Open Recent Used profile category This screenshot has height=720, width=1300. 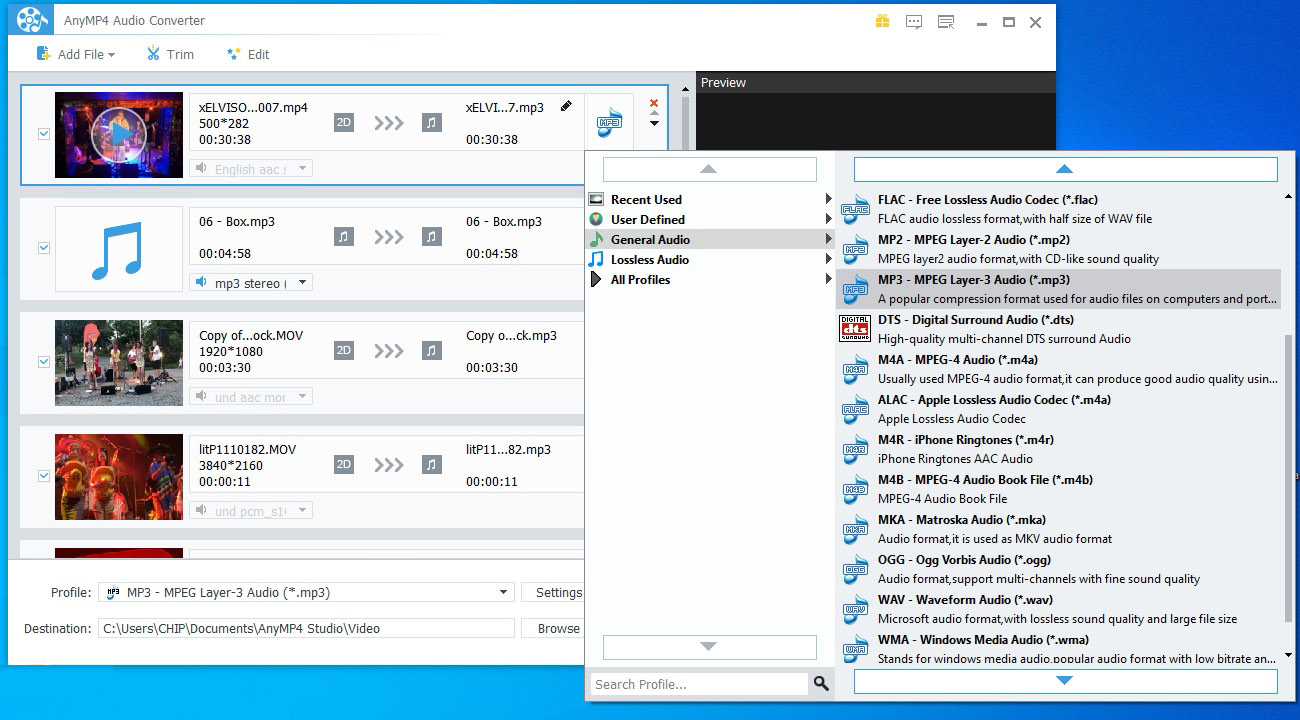click(x=710, y=199)
